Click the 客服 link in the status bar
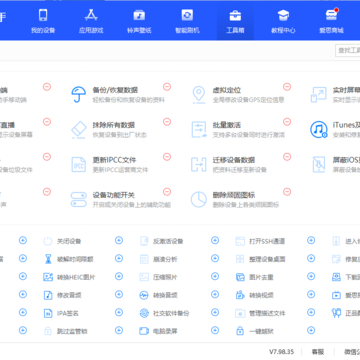 (318, 352)
